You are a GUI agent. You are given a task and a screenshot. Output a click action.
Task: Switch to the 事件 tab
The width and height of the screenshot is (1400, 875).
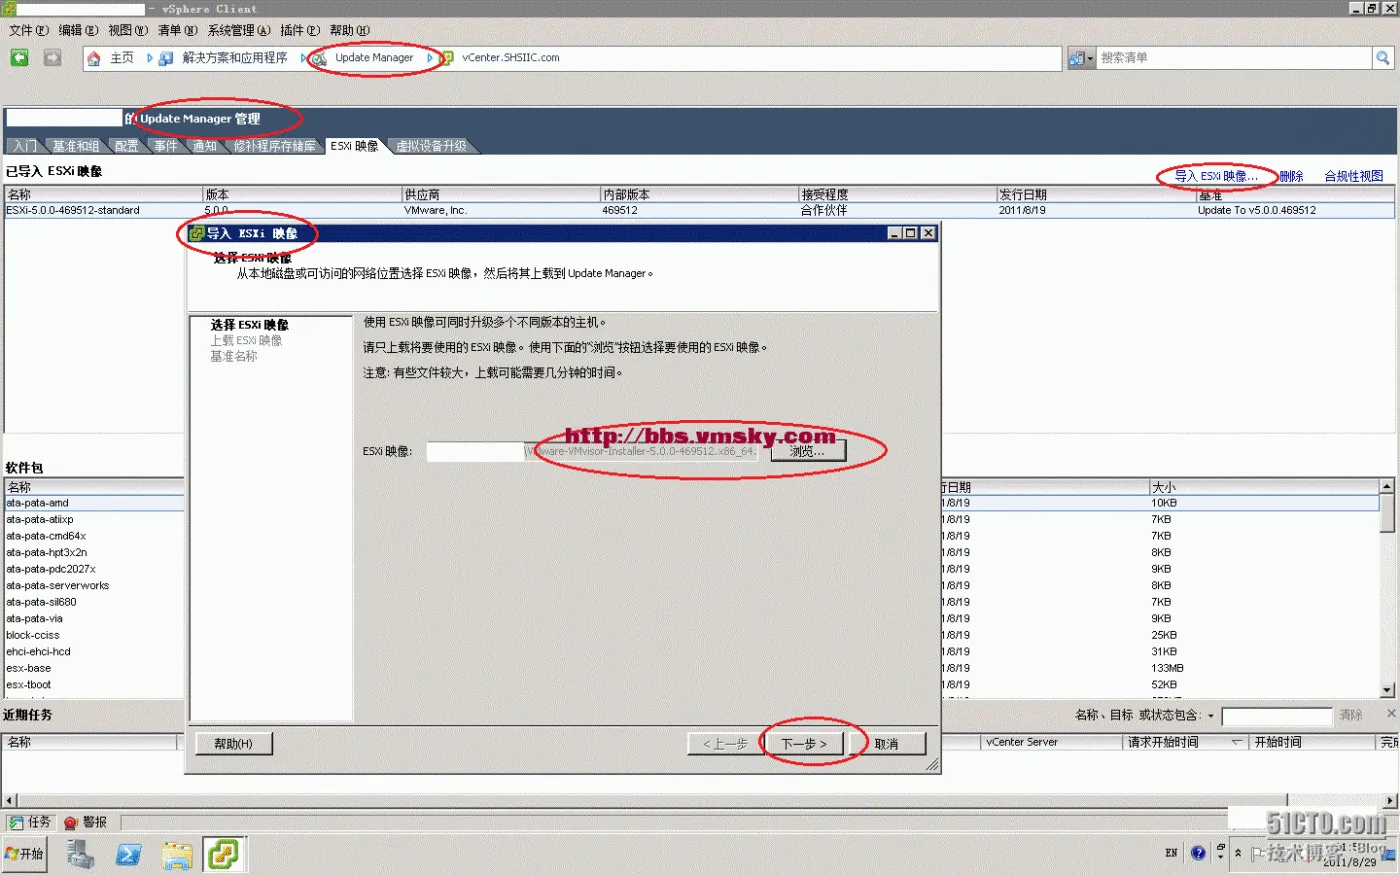point(166,146)
